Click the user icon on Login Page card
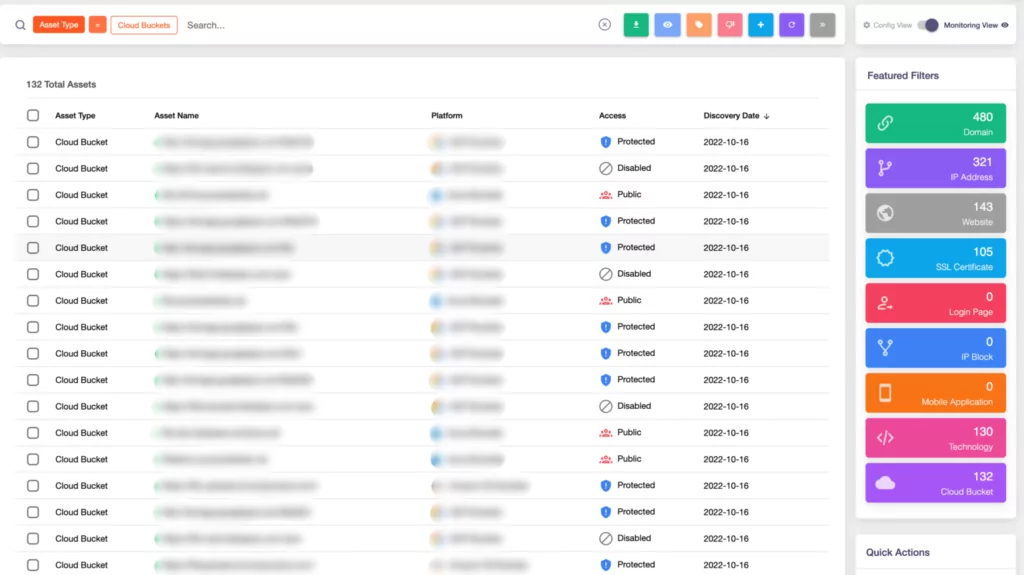The image size is (1024, 575). click(885, 303)
